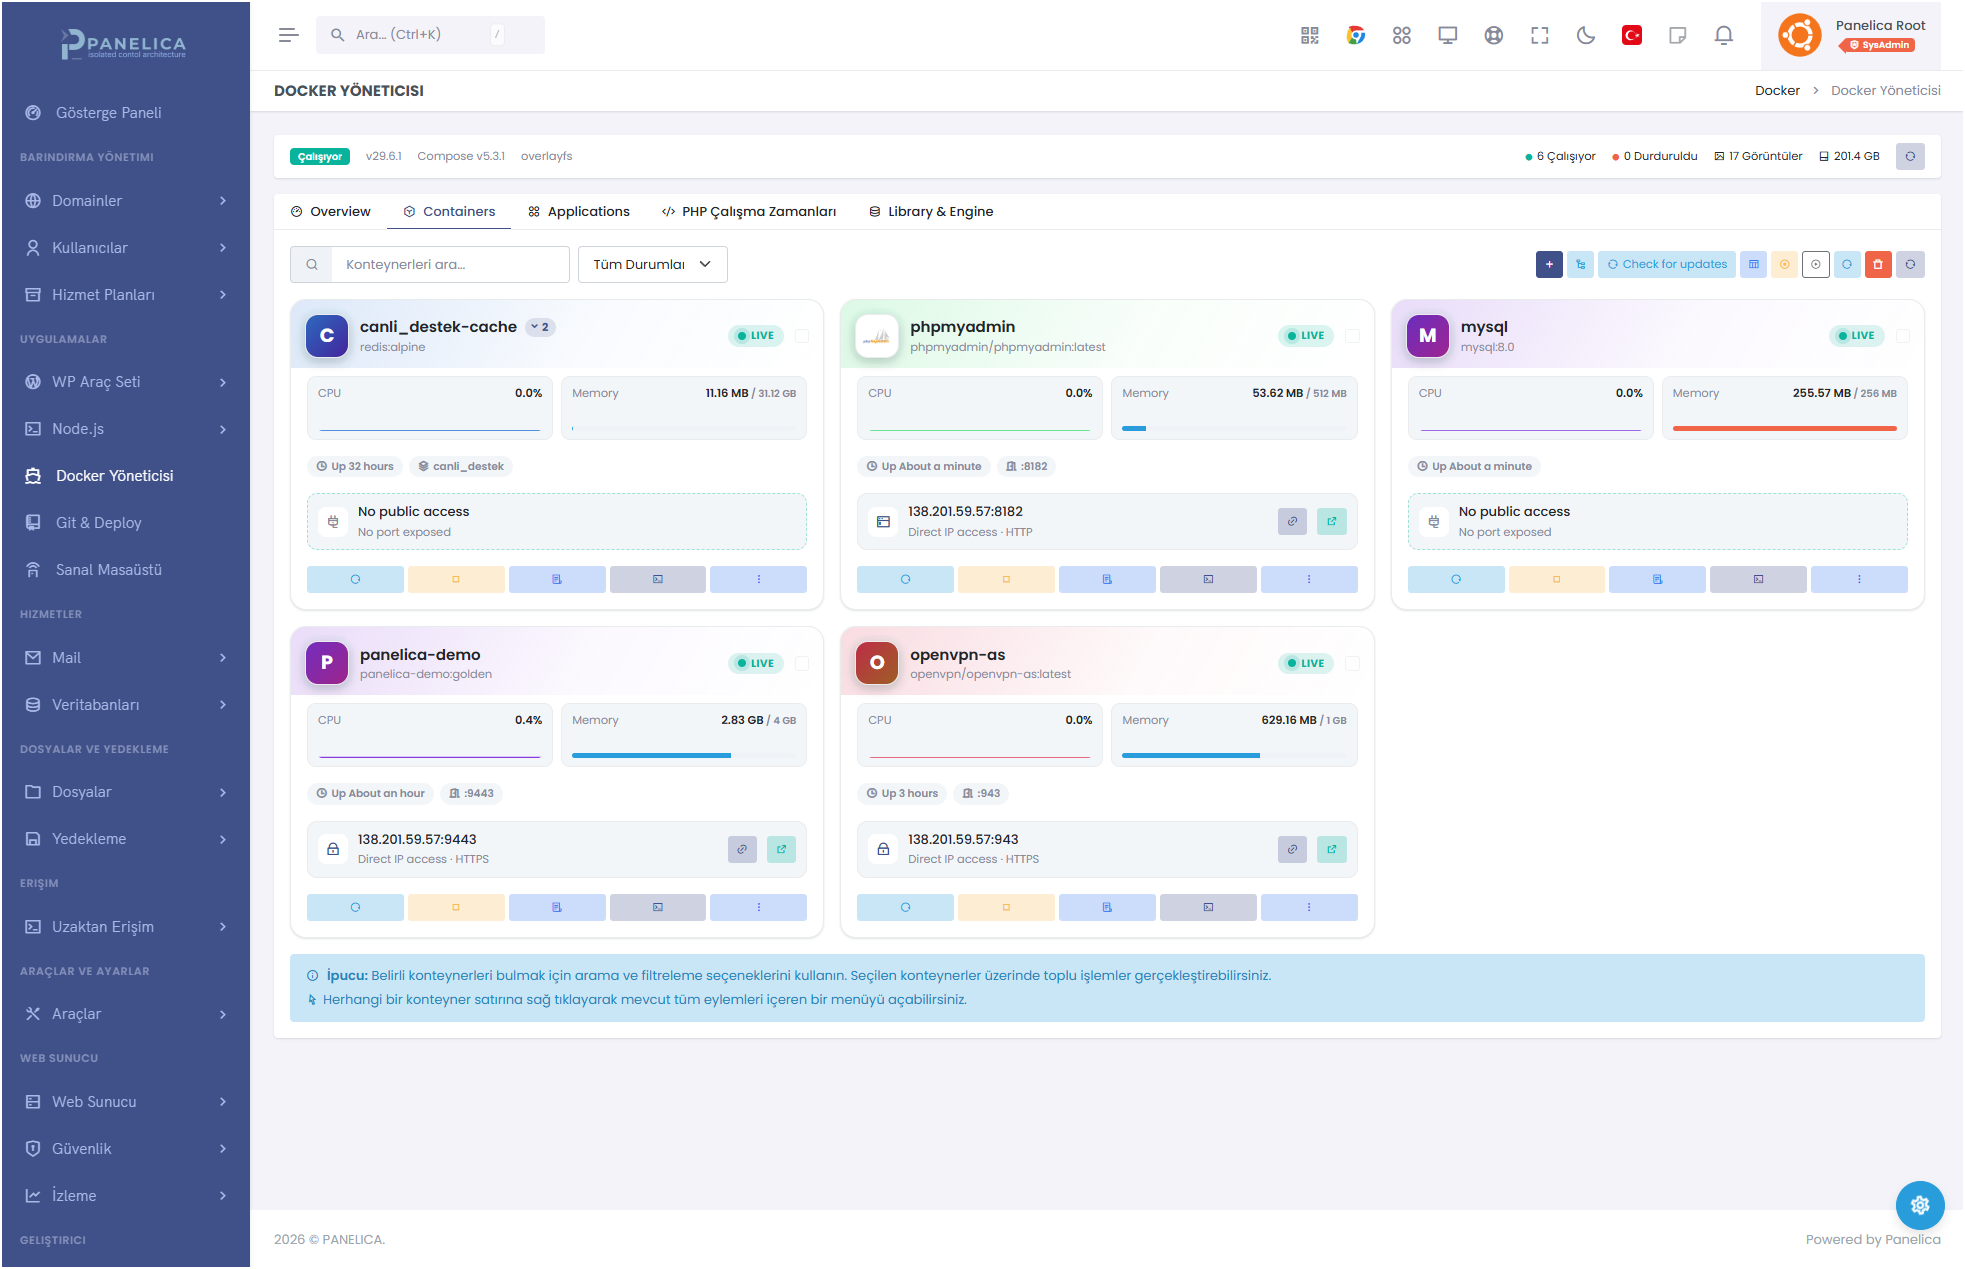1965x1269 pixels.
Task: Click openvpn-as memory usage bar
Action: click(x=1234, y=756)
